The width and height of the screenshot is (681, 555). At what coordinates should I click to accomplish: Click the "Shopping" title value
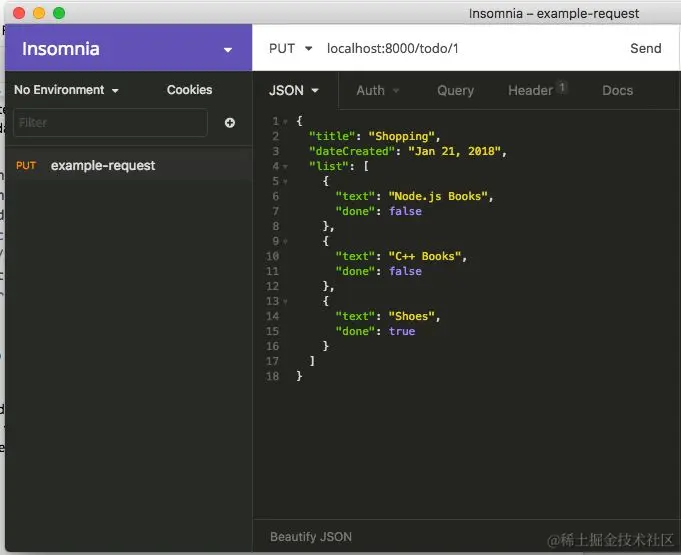pyautogui.click(x=401, y=136)
